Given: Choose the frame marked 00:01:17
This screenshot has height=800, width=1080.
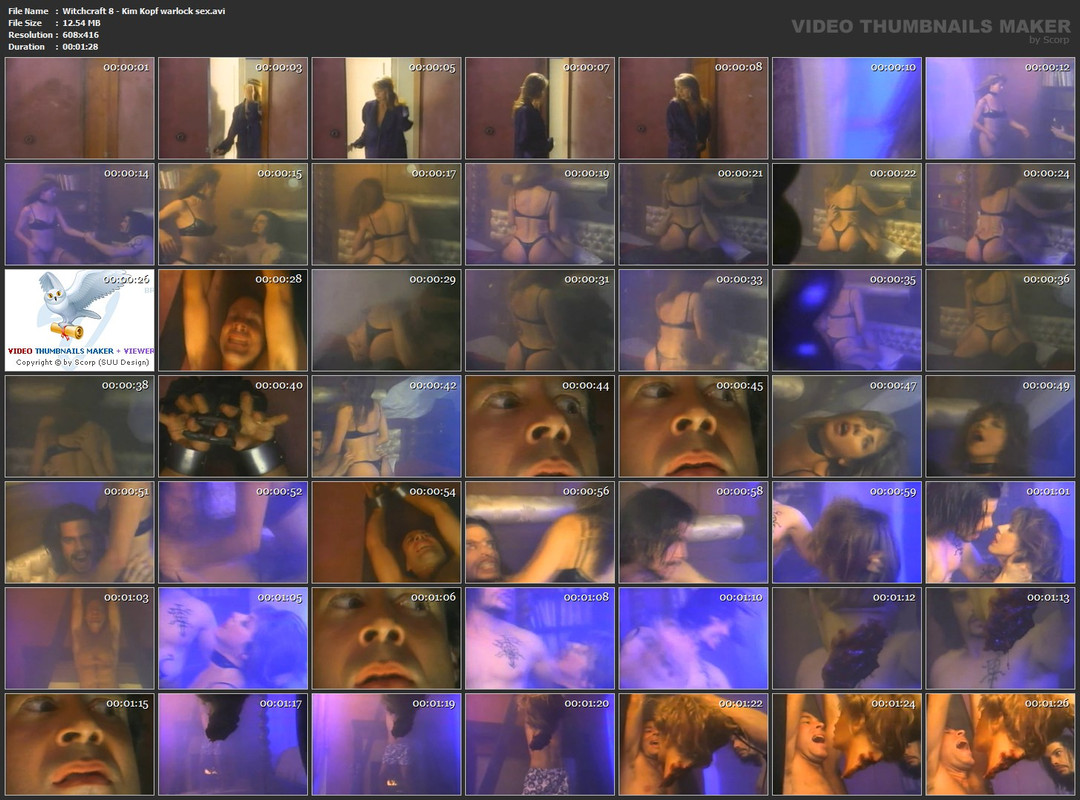Looking at the screenshot, I should (233, 745).
